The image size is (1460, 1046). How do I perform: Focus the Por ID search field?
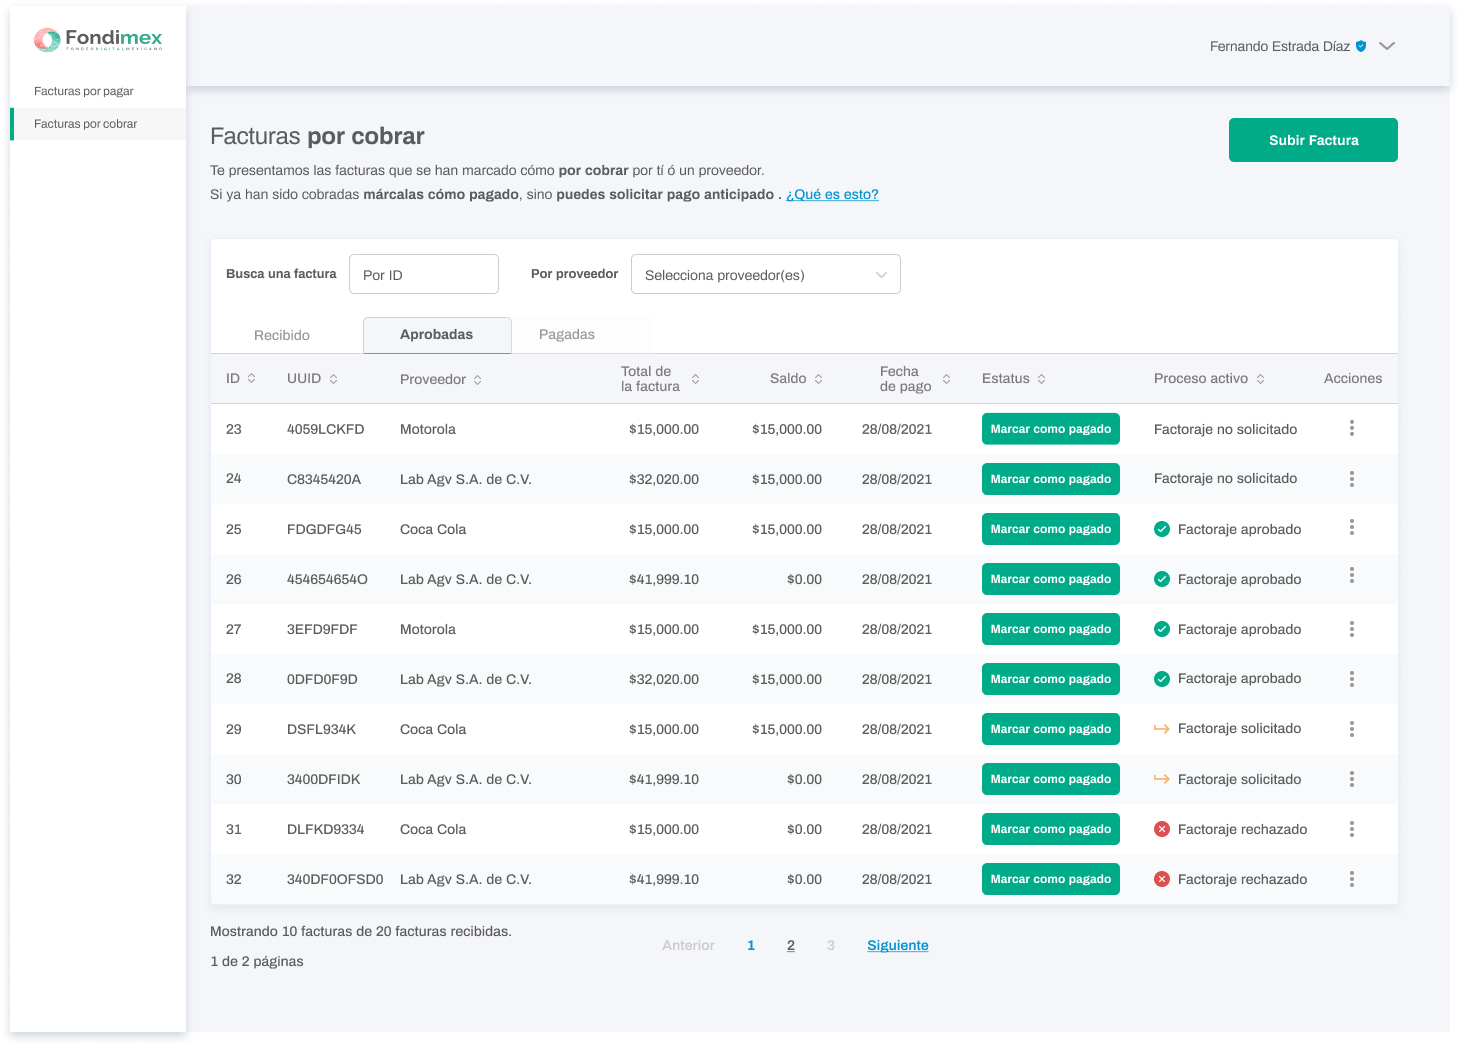424,274
